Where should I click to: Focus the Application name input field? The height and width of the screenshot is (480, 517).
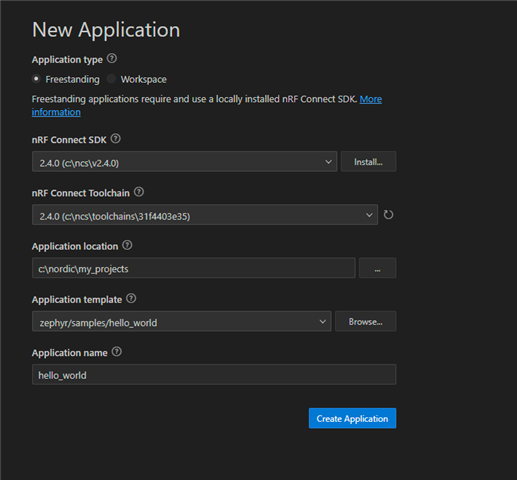pyautogui.click(x=214, y=375)
